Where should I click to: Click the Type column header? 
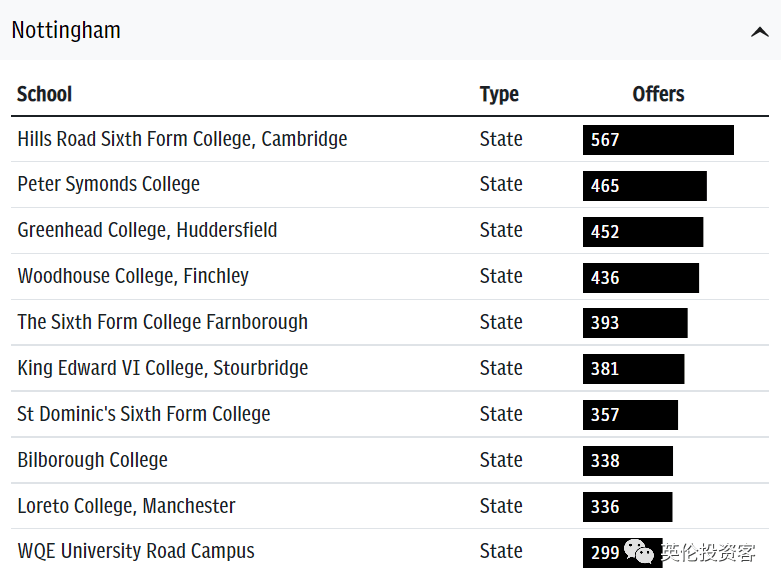coord(499,94)
